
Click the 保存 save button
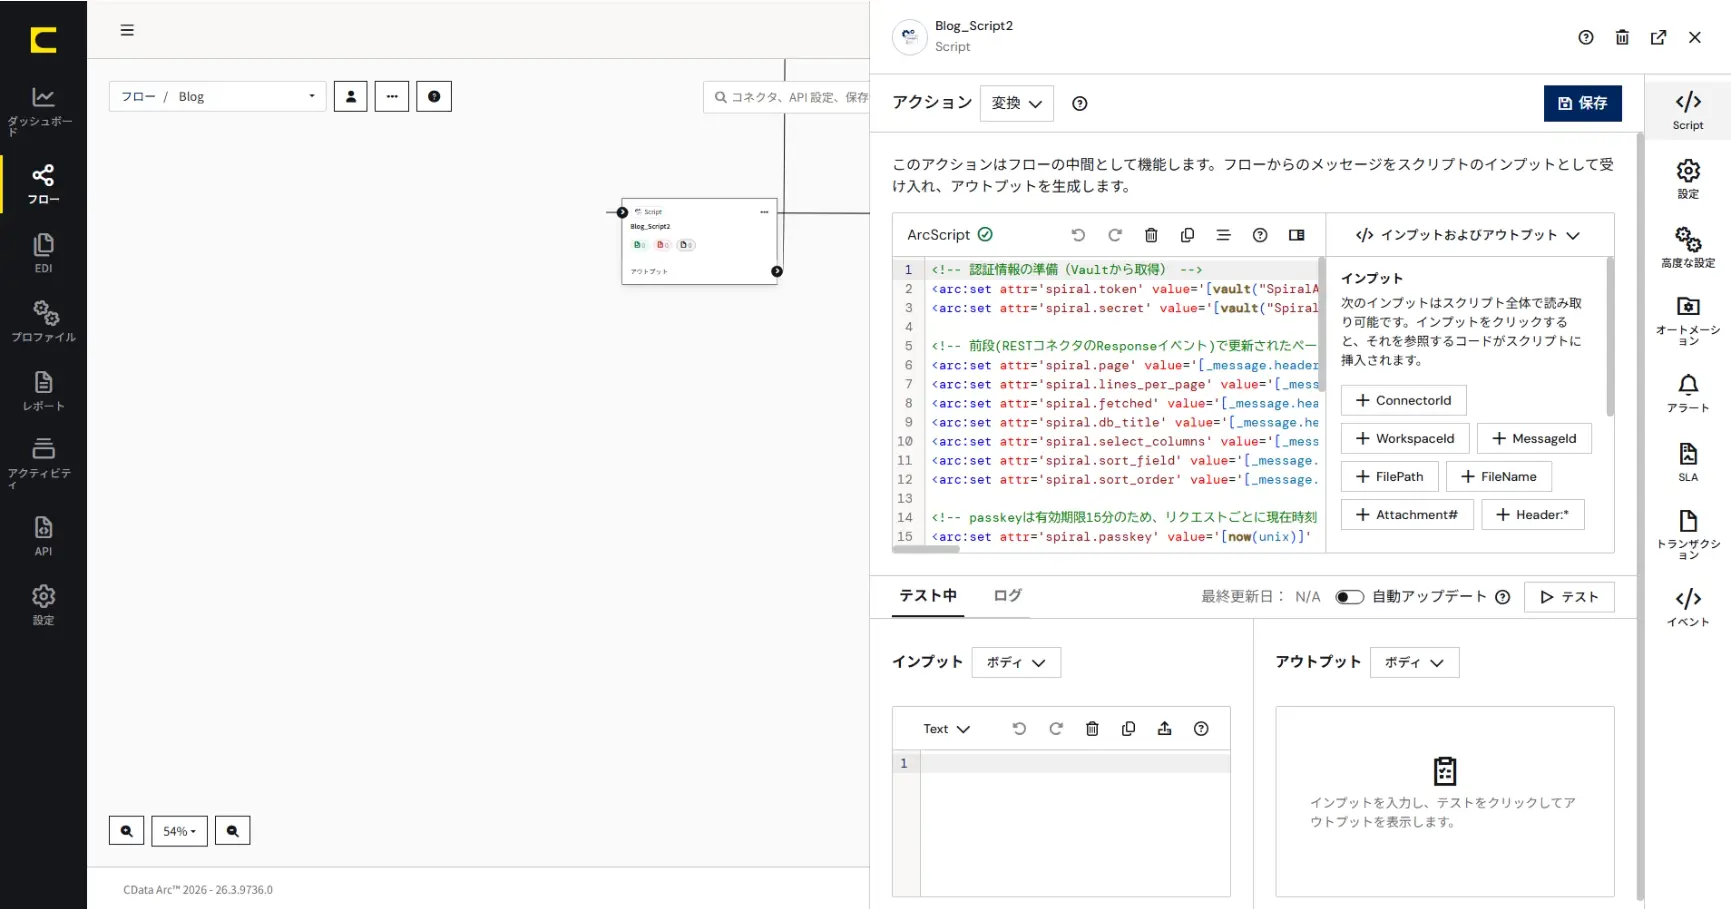(x=1583, y=103)
